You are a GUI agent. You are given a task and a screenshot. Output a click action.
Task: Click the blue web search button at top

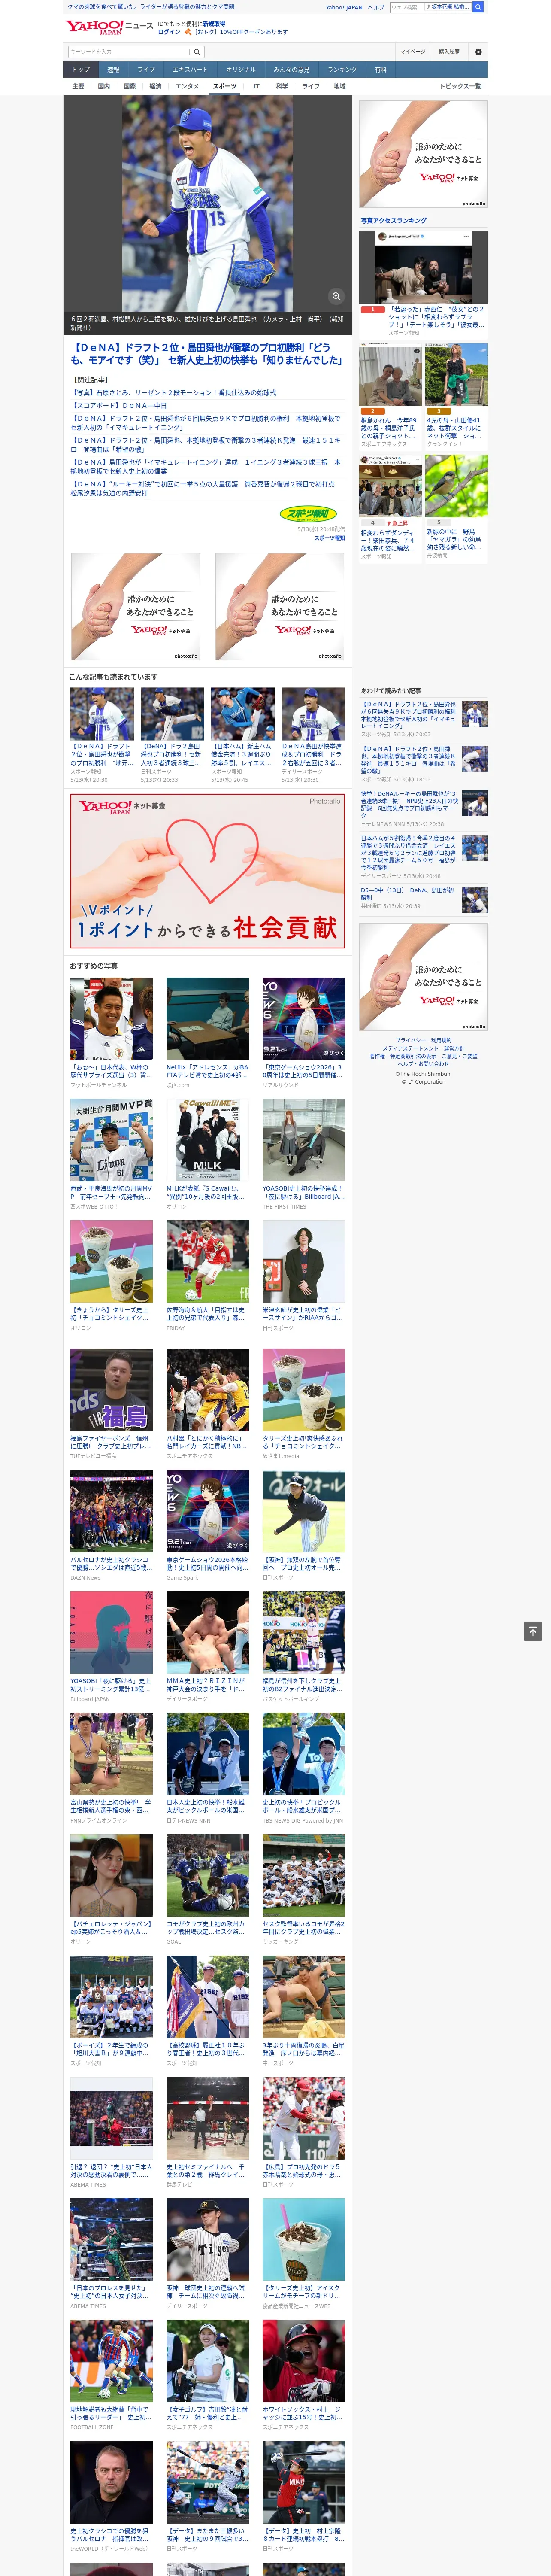(478, 7)
